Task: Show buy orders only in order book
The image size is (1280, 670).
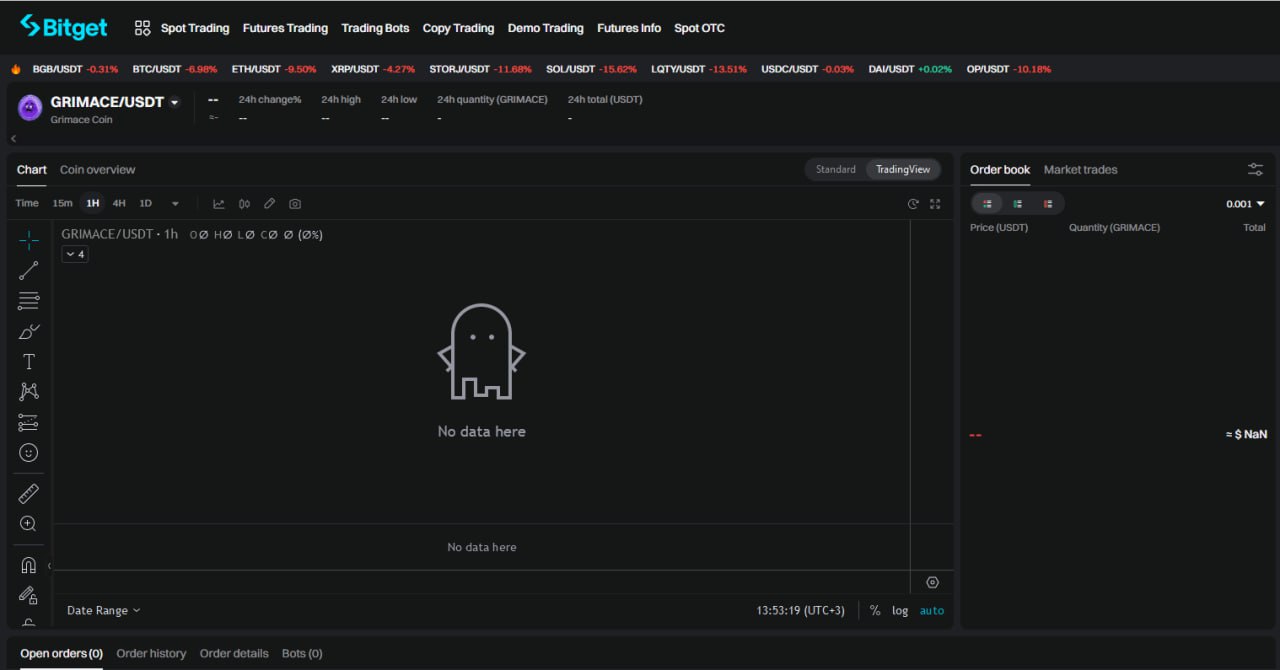Action: (x=1017, y=203)
